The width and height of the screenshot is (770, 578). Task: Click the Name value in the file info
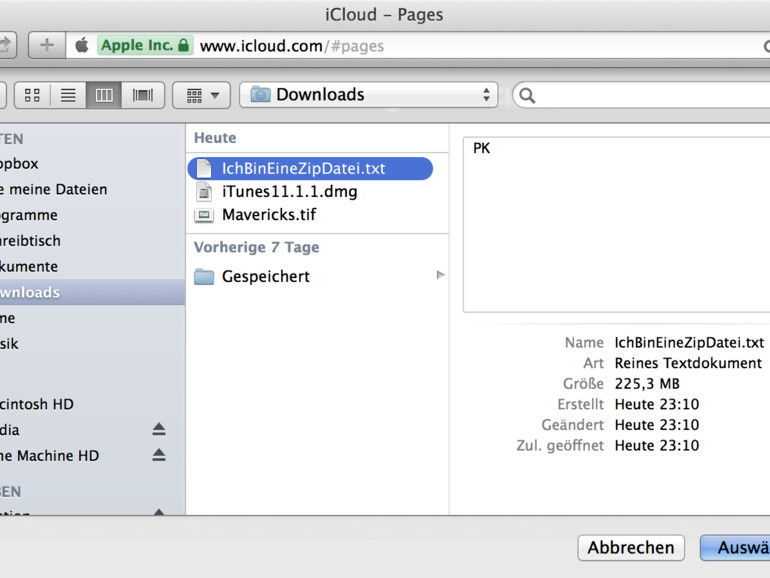click(x=689, y=342)
